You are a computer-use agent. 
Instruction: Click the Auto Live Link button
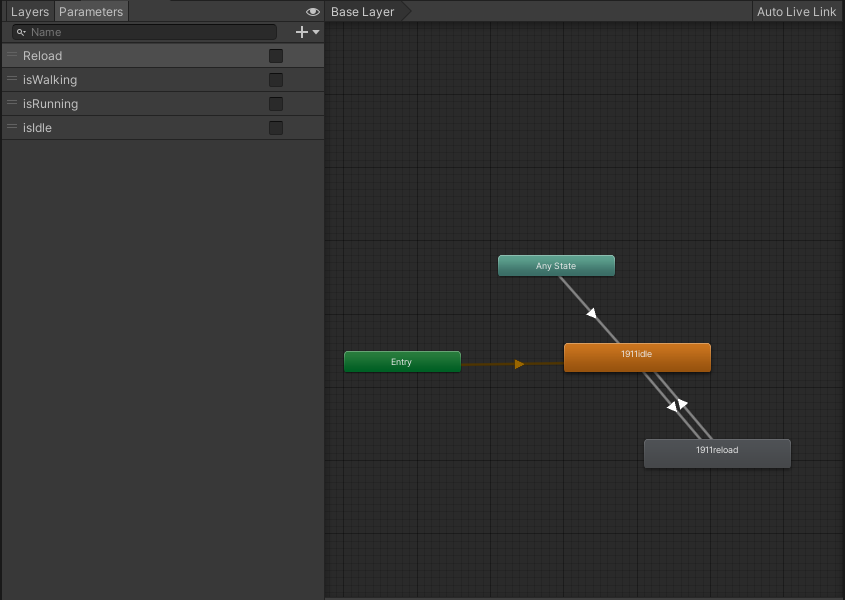point(795,11)
